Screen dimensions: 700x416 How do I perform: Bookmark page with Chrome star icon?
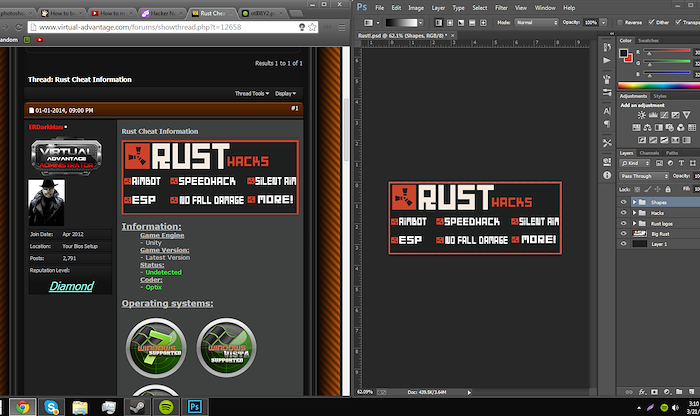click(x=312, y=27)
